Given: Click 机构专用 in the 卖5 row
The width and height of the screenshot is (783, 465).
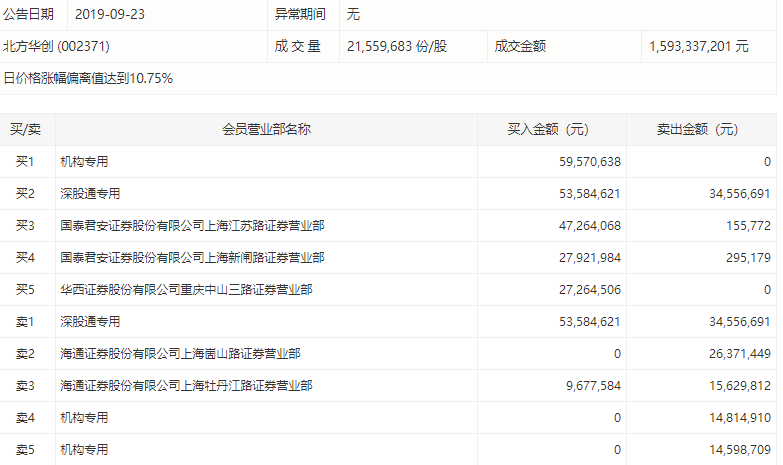Looking at the screenshot, I should [x=84, y=450].
